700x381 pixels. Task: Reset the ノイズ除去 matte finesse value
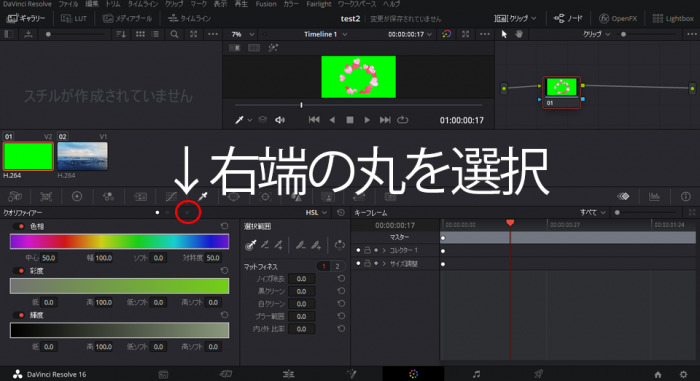341,278
